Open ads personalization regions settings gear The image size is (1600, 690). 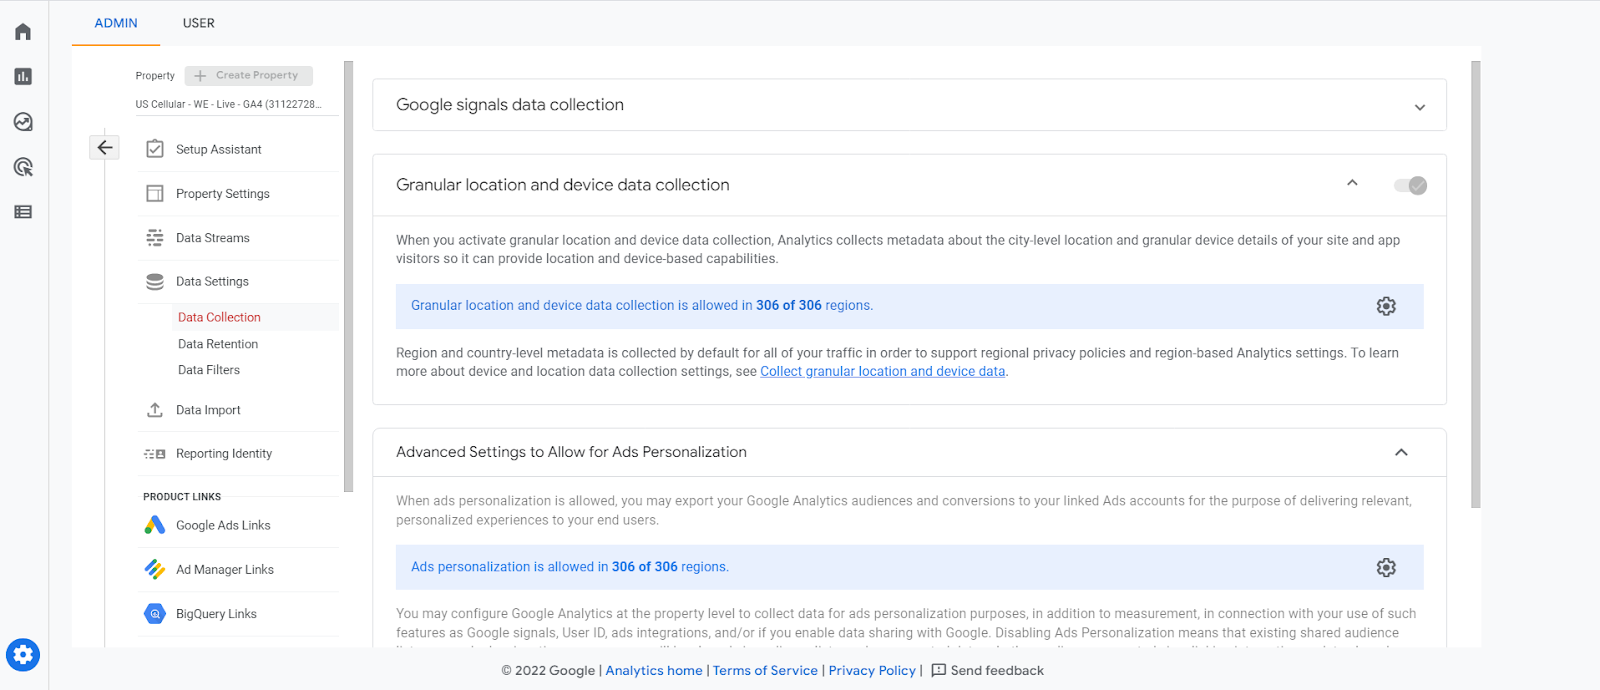tap(1386, 568)
